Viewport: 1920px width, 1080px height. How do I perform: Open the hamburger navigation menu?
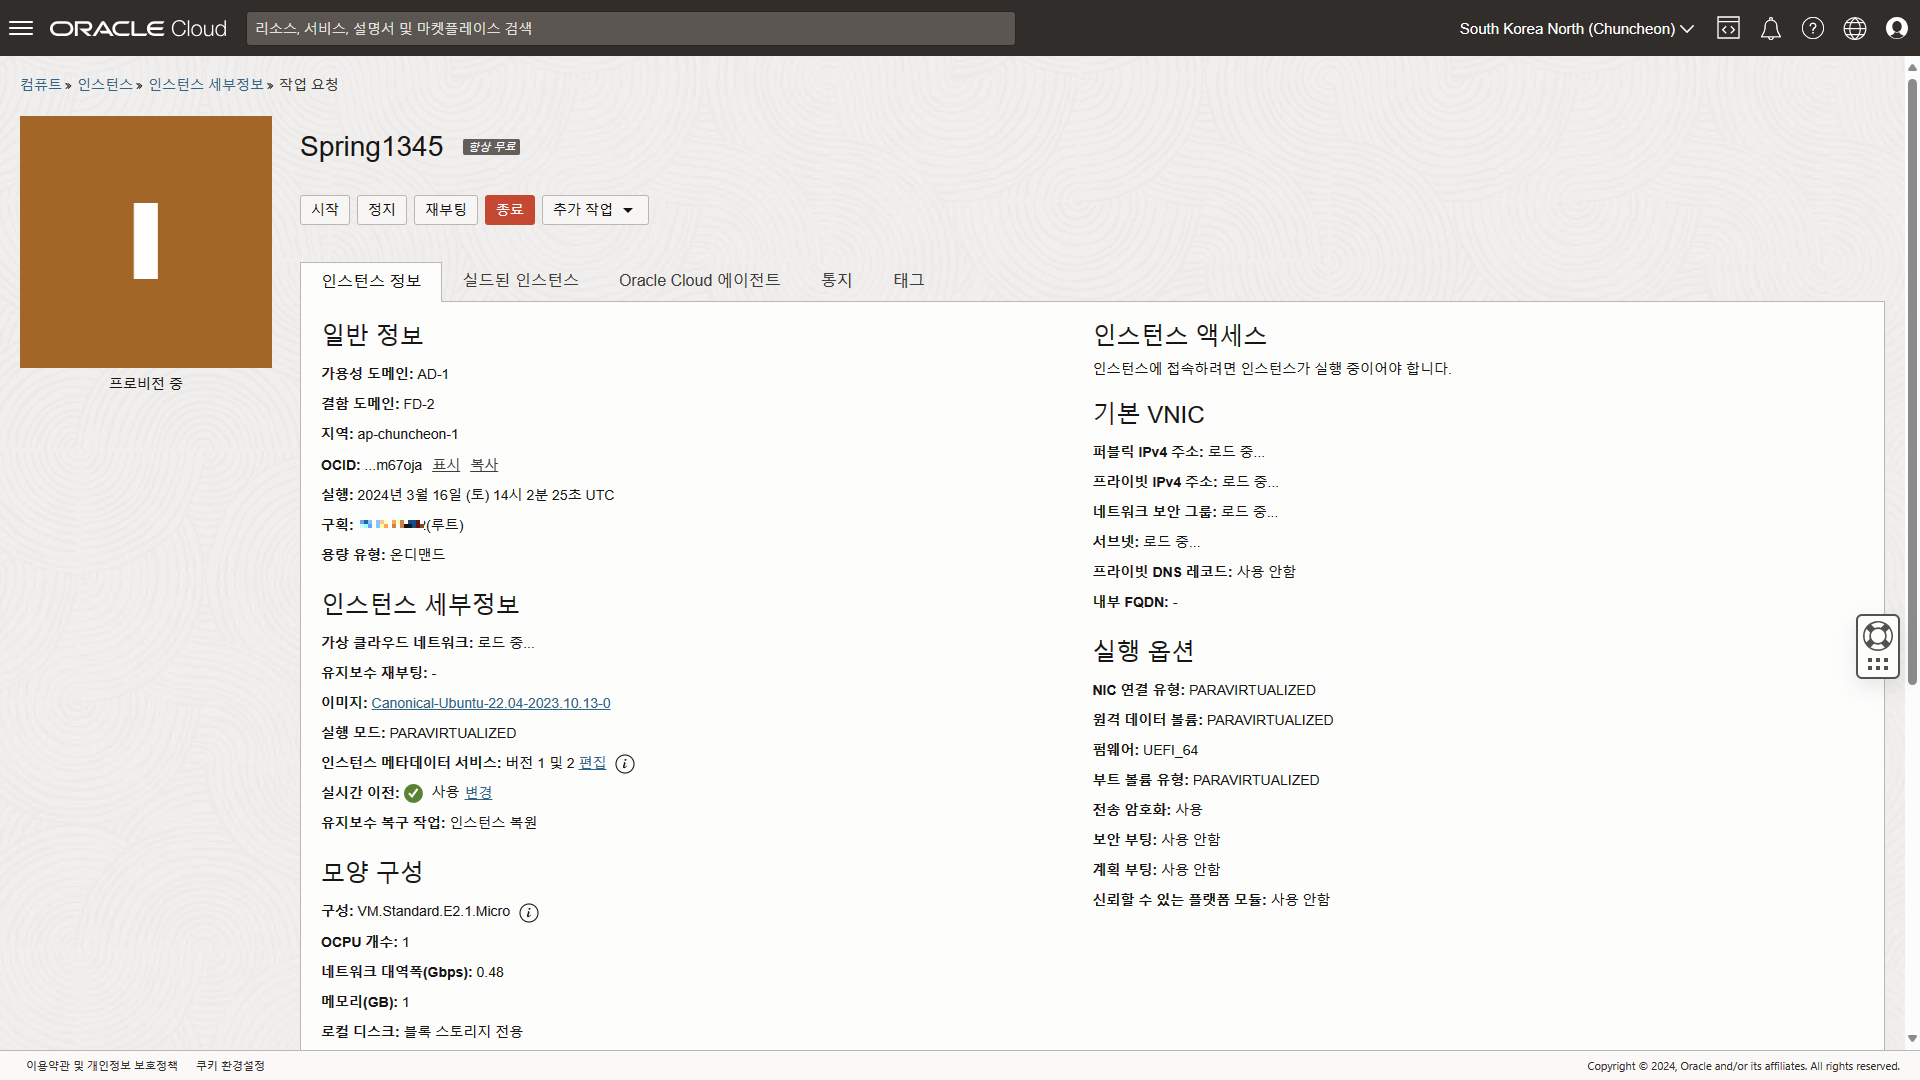pos(21,28)
